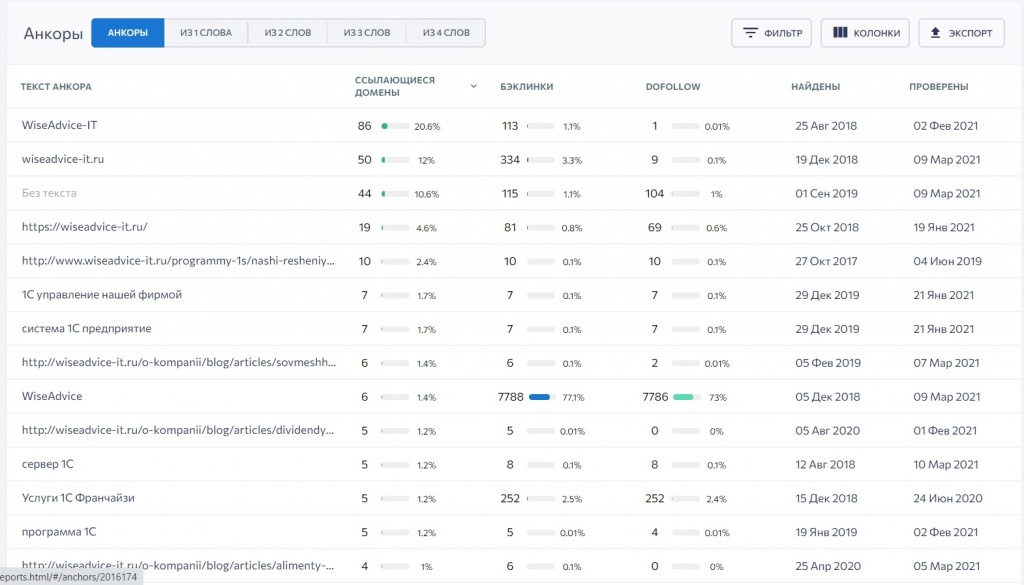This screenshot has height=585, width=1024.
Task: Click the columns icon in Колонки button
Action: tap(840, 33)
